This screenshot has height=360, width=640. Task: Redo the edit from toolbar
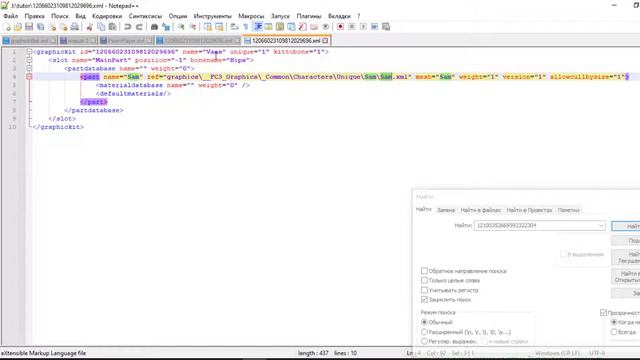point(139,27)
